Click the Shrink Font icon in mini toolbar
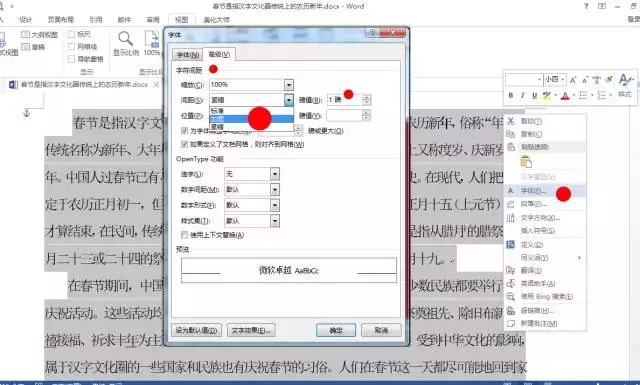 coord(585,80)
